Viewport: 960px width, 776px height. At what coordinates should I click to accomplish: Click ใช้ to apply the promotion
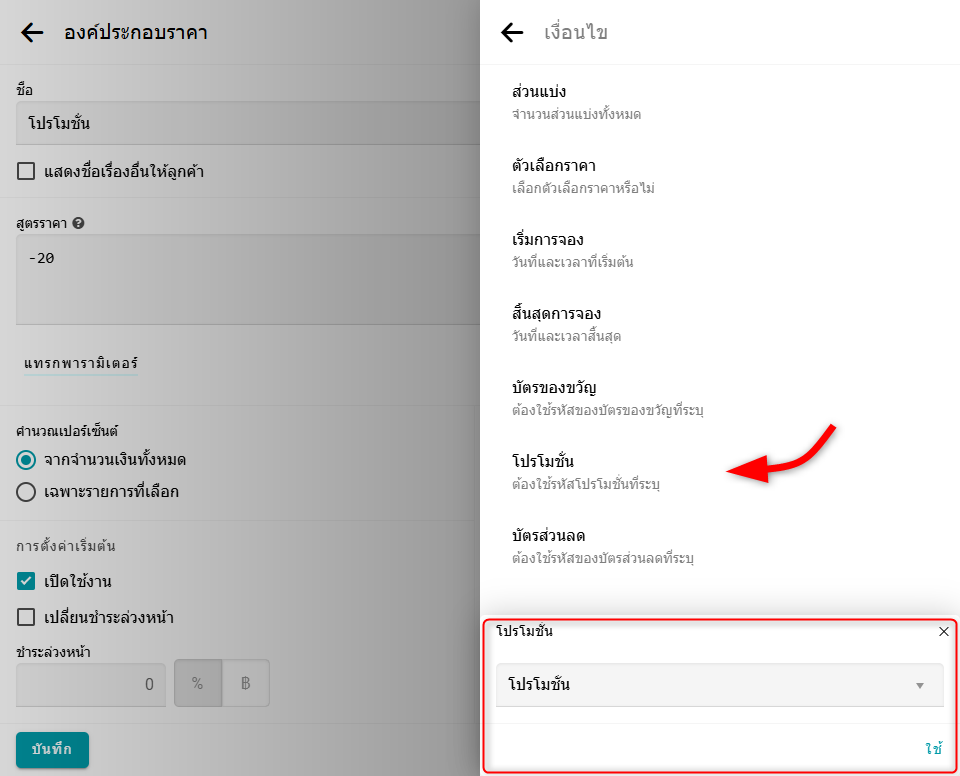pos(933,748)
